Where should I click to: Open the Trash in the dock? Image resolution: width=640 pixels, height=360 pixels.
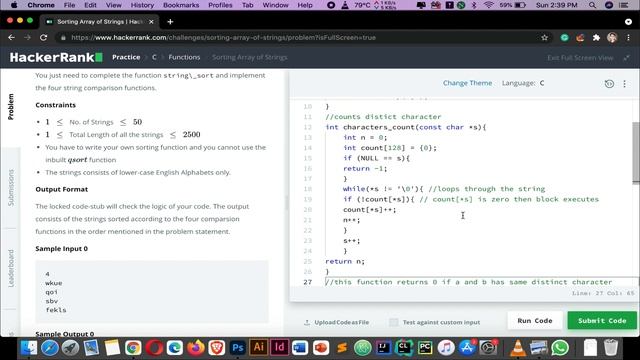611,348
